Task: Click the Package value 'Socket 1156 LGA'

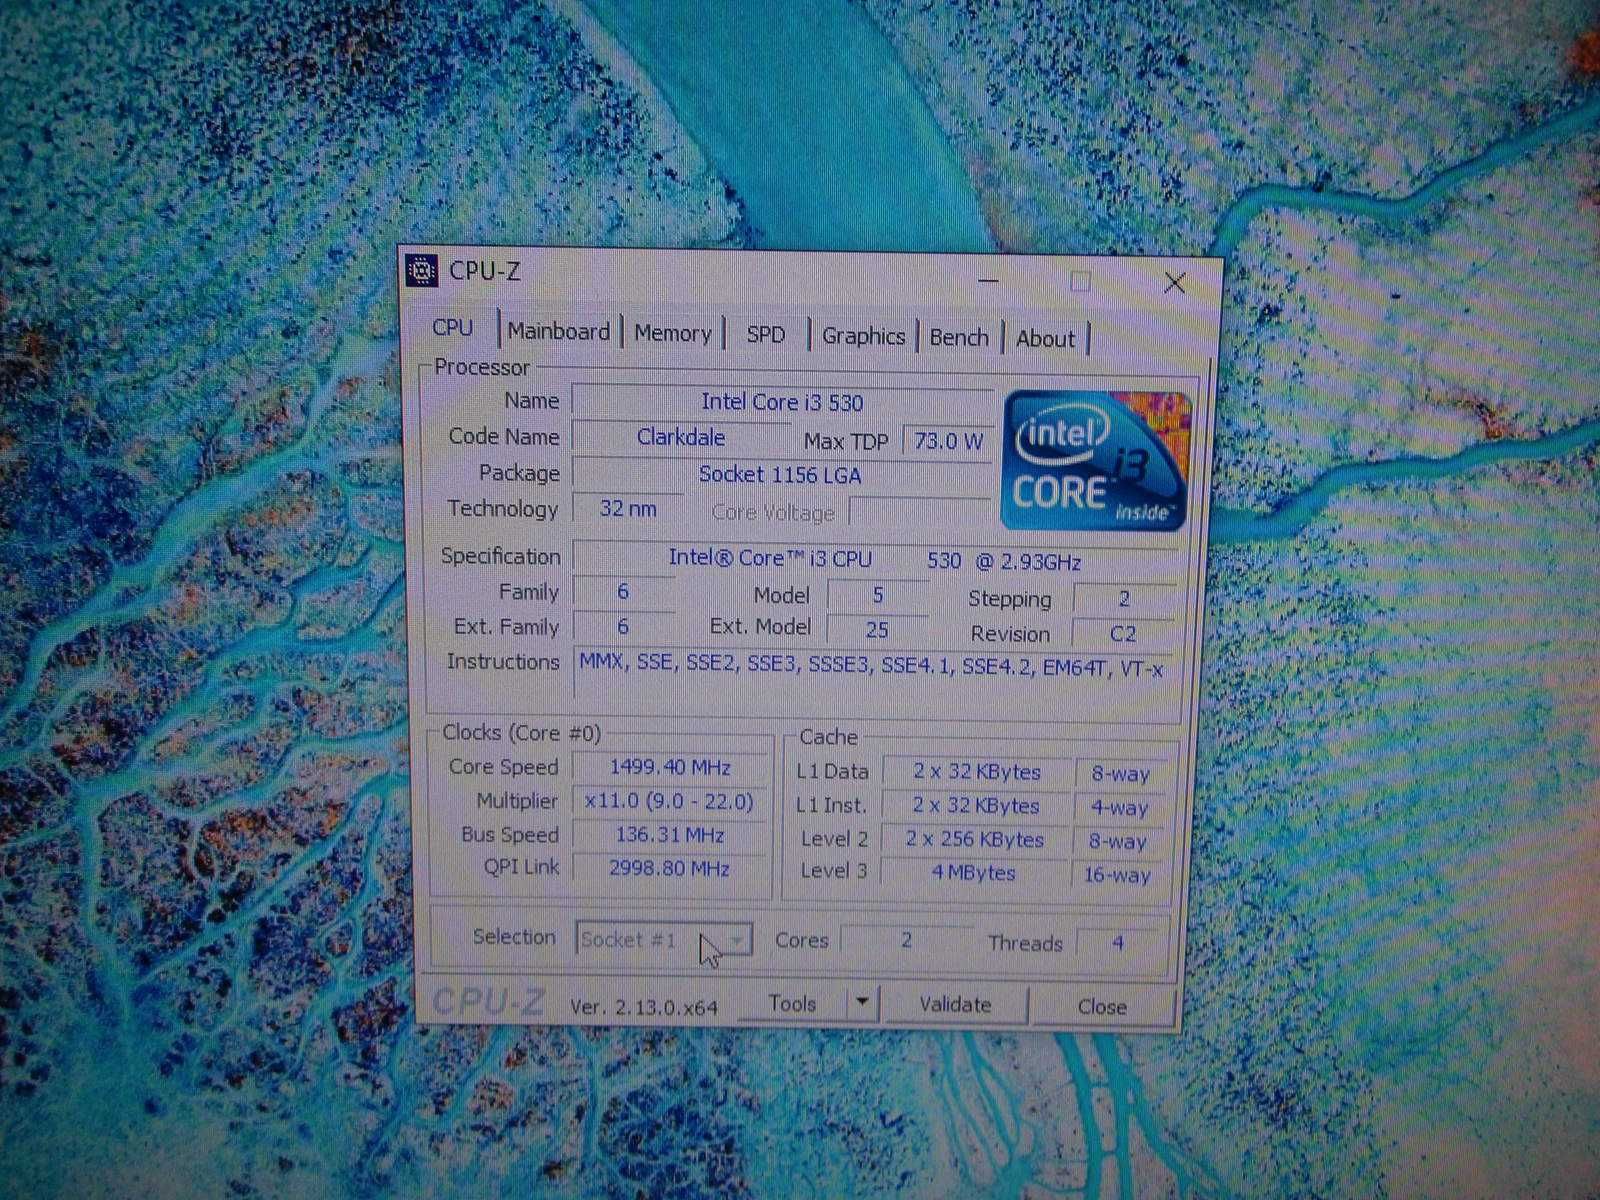Action: [x=780, y=474]
